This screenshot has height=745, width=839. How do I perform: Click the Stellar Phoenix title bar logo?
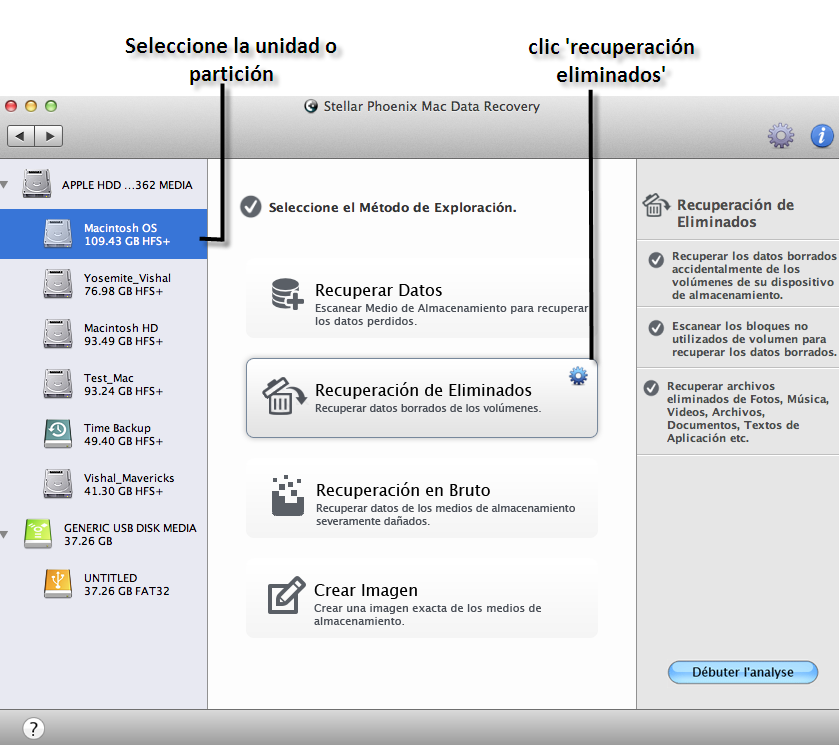click(311, 106)
